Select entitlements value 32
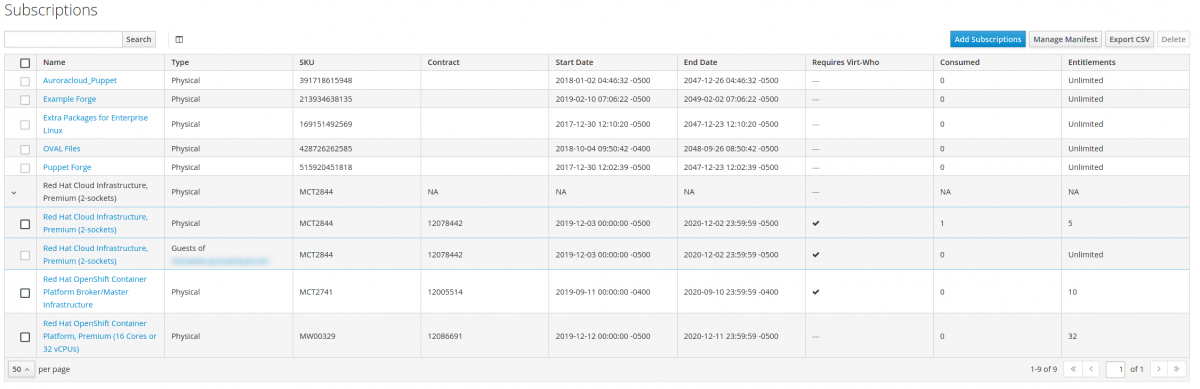The height and width of the screenshot is (389, 1200). pyautogui.click(x=1072, y=336)
